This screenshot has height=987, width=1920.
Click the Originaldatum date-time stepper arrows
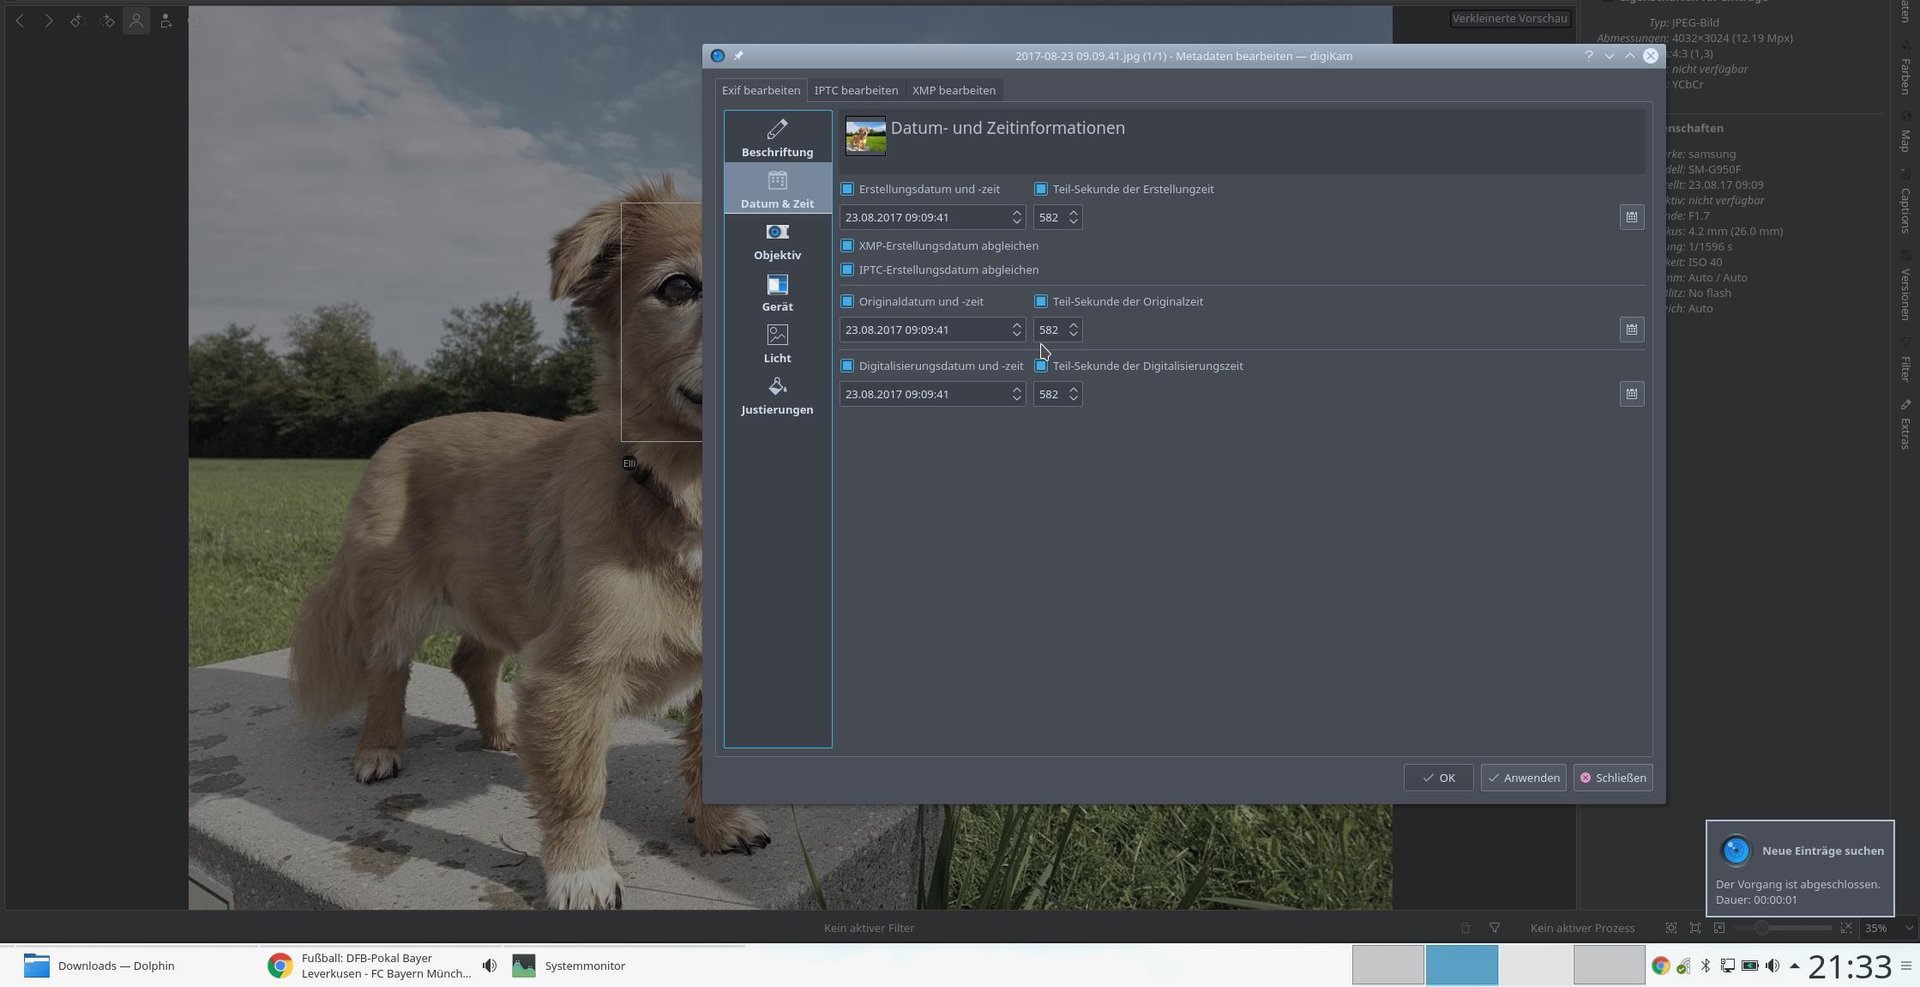click(1016, 329)
